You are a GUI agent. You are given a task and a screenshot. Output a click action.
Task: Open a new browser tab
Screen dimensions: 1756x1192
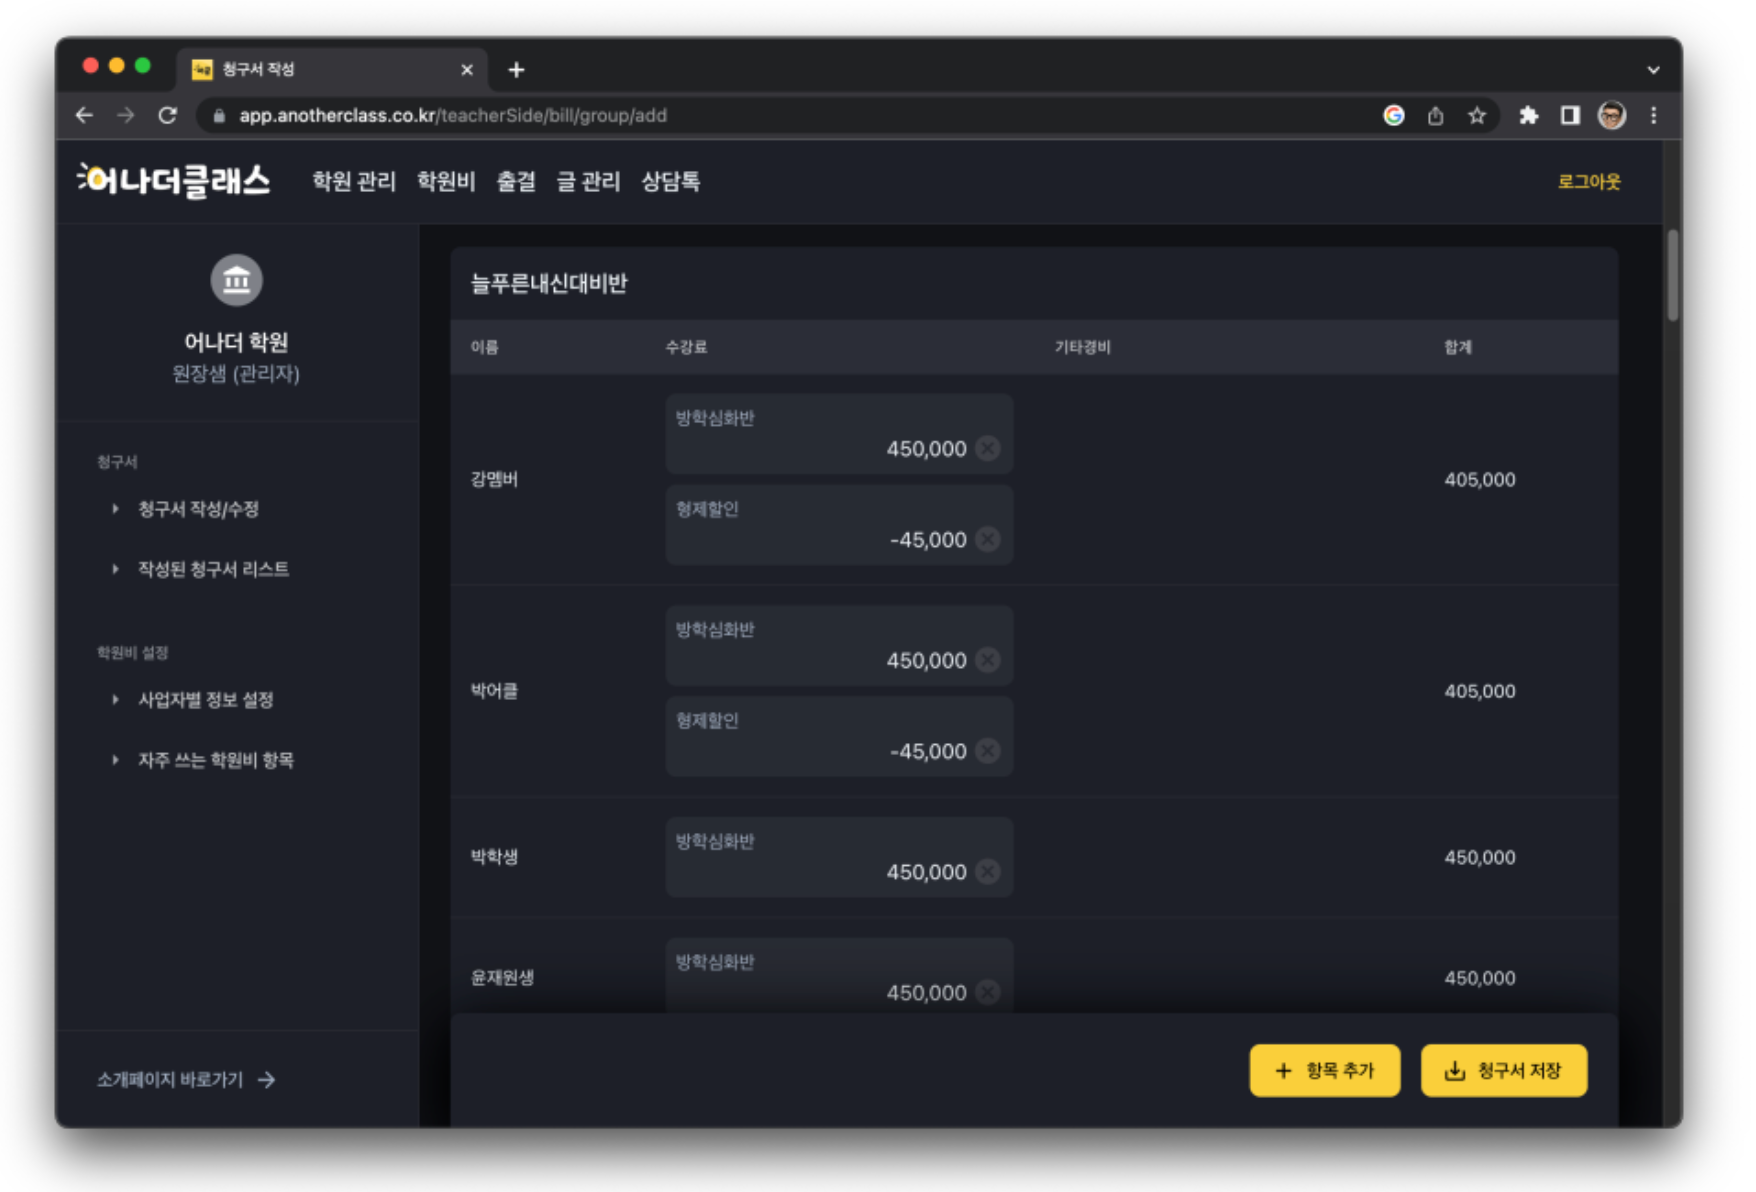(516, 69)
